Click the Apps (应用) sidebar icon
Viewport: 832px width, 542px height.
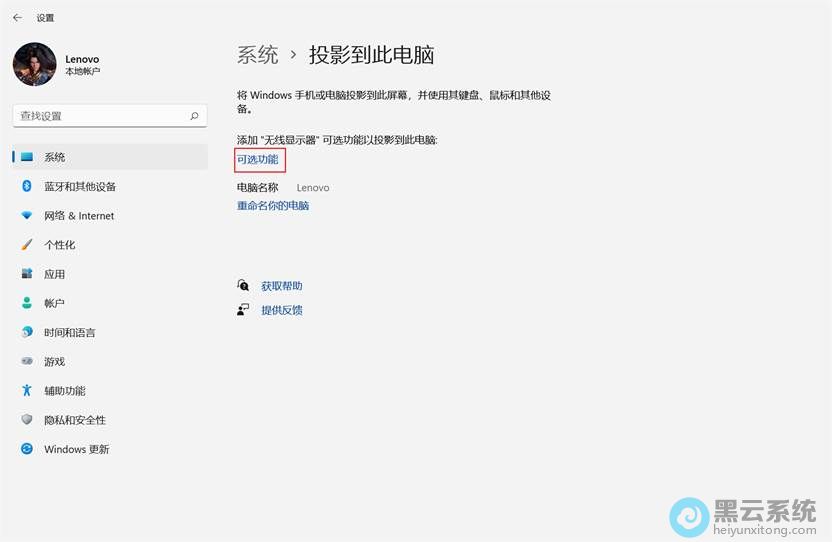pos(27,274)
